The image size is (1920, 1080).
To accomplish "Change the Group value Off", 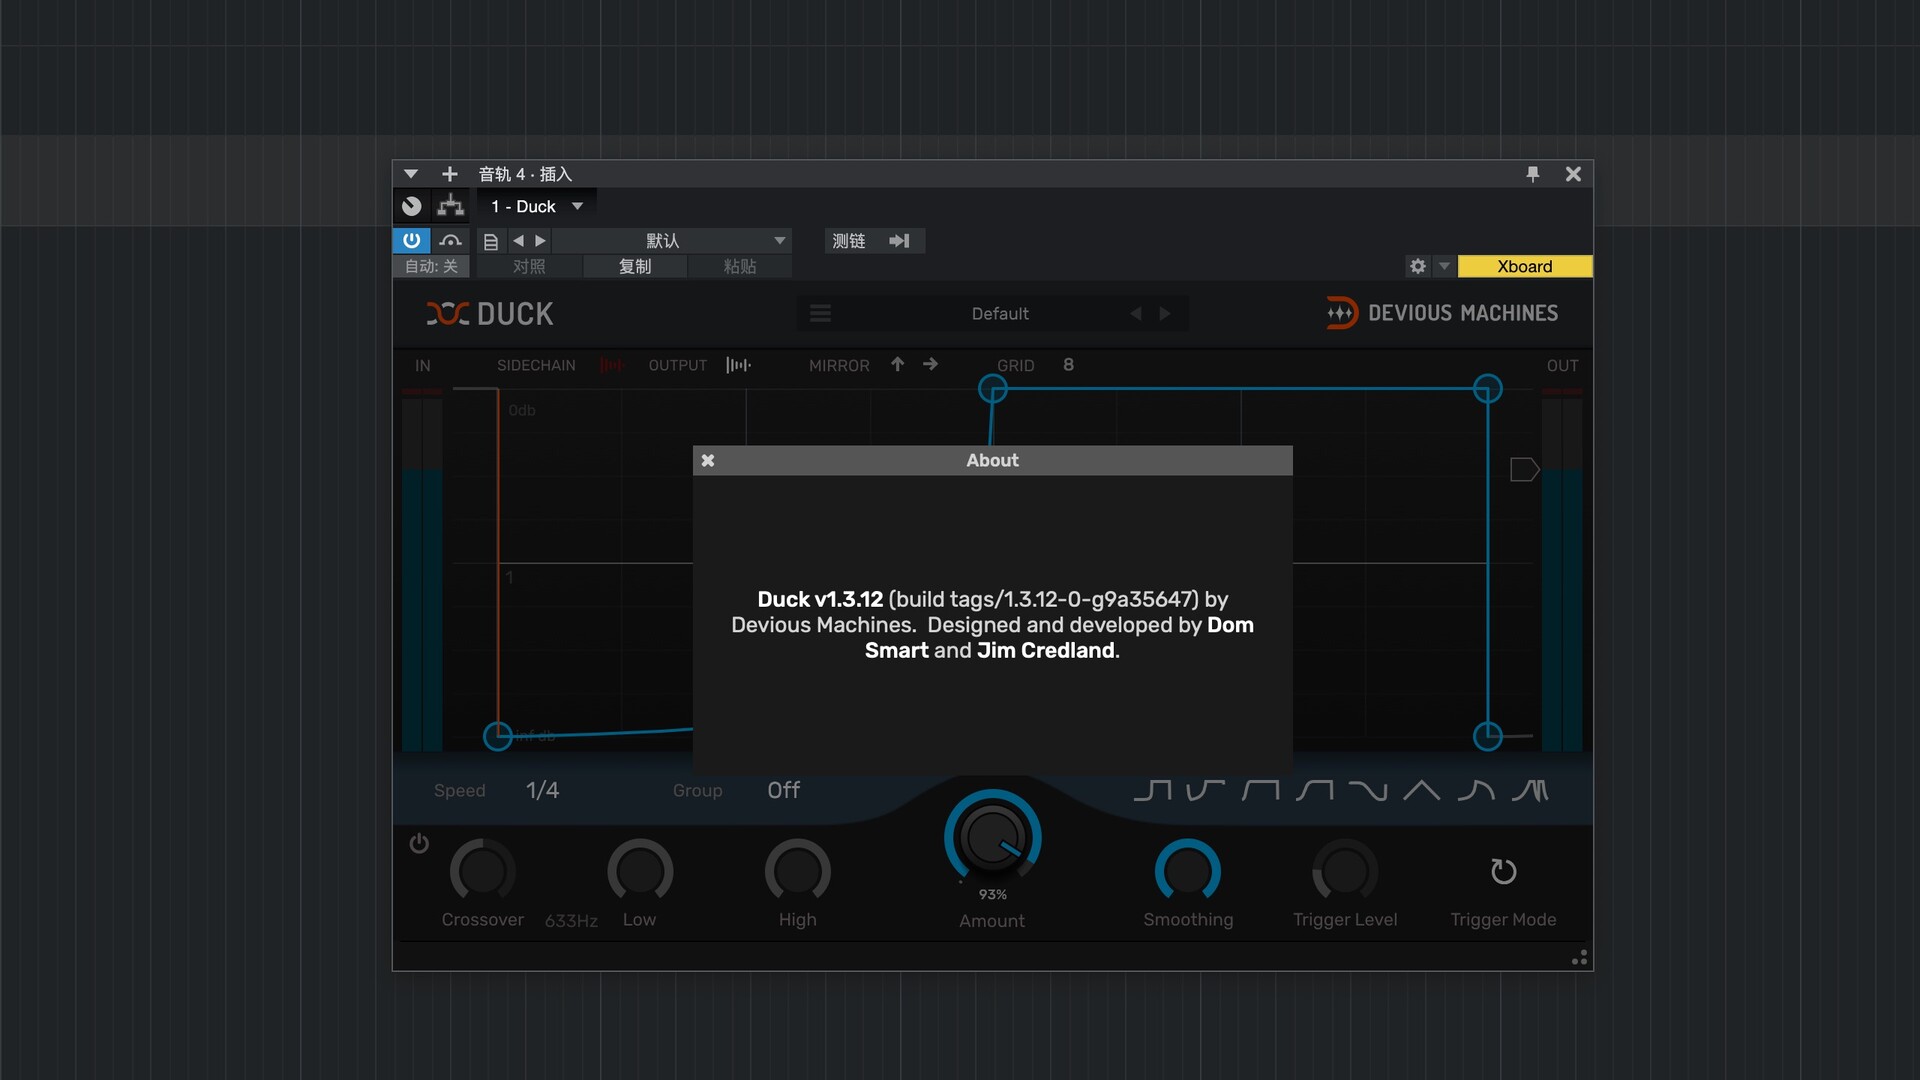I will (x=784, y=790).
